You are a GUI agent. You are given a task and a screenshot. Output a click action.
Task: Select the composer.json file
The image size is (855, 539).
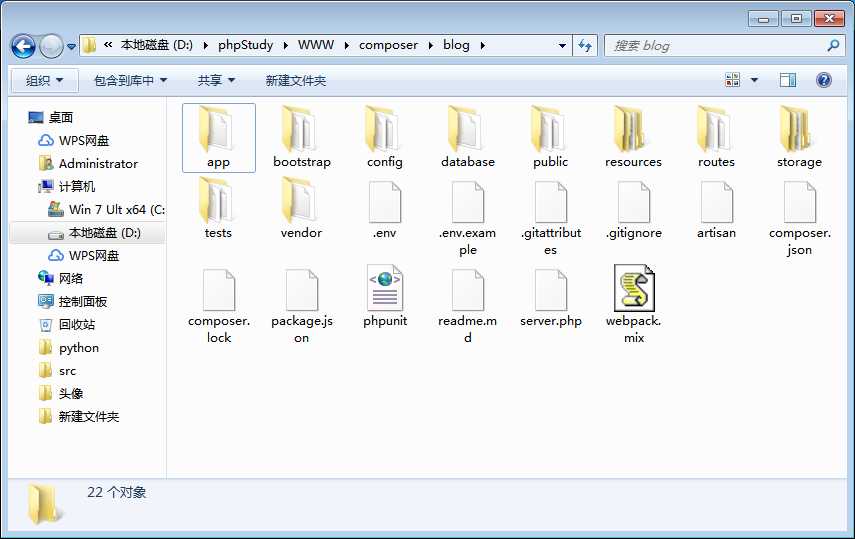799,218
